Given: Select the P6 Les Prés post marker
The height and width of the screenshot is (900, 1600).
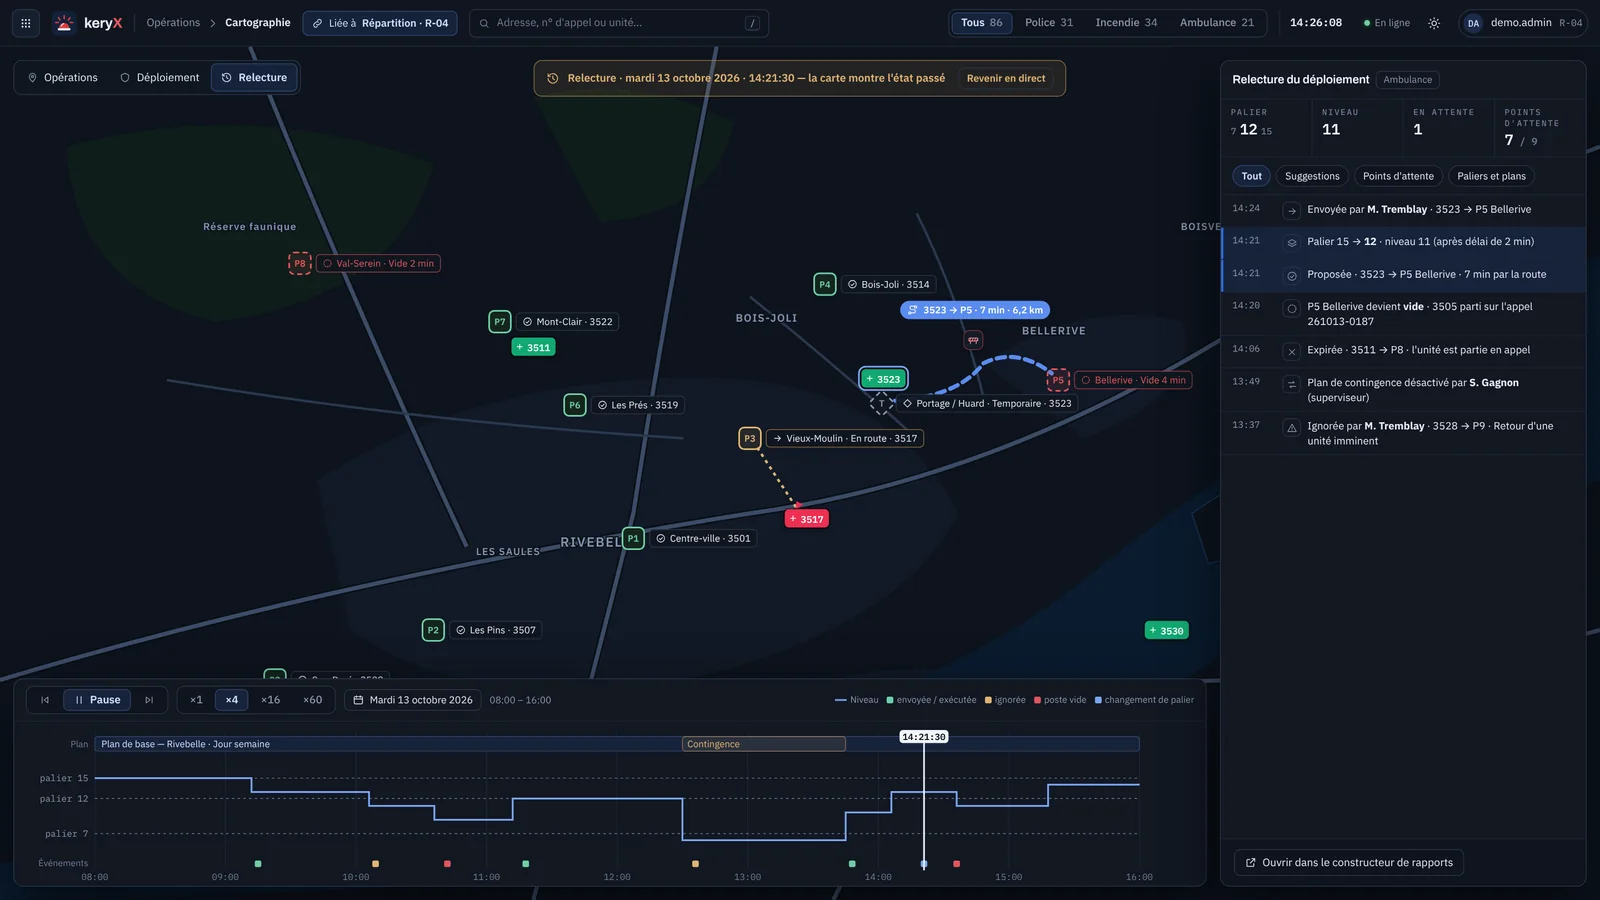Looking at the screenshot, I should 575,405.
